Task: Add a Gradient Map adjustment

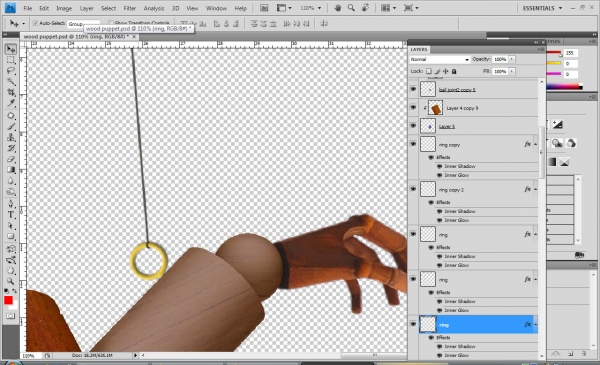Action: (x=551, y=162)
